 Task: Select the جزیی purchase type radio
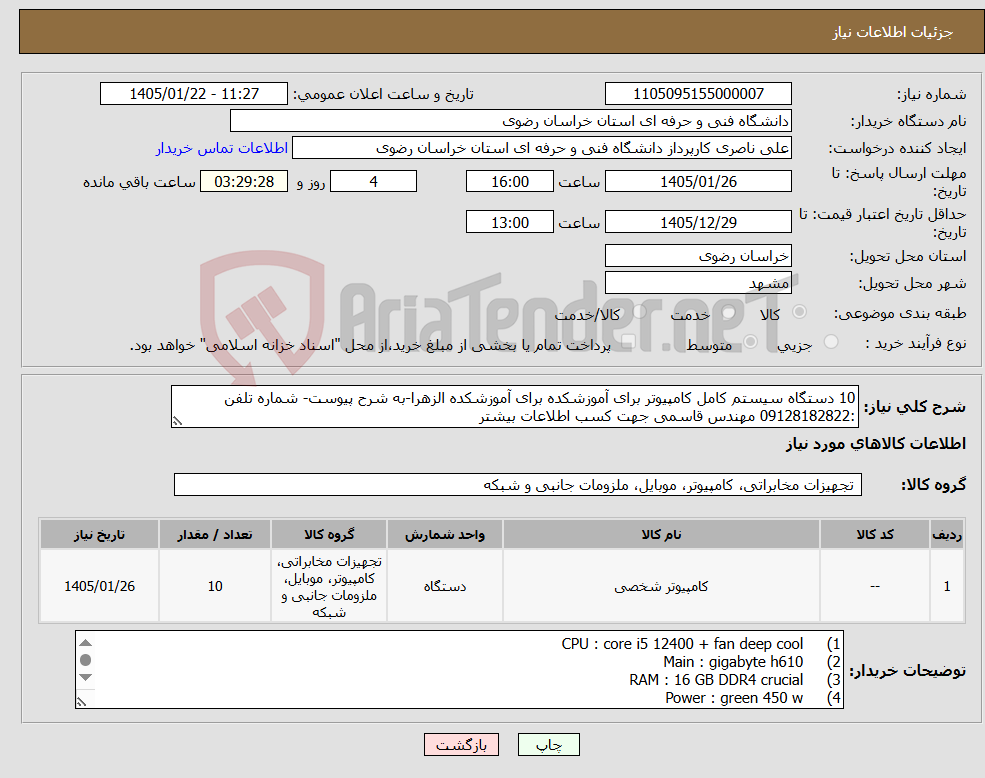831,342
